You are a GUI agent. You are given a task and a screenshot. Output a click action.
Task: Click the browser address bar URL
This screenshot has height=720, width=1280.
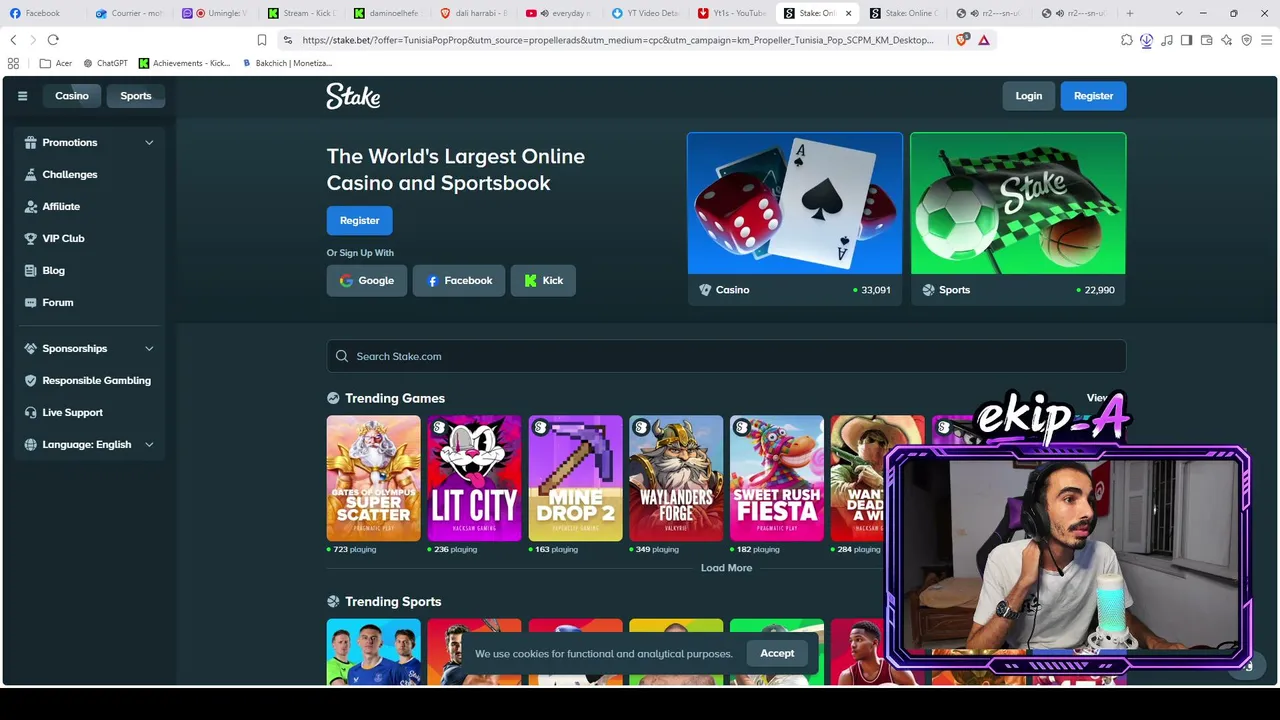618,40
